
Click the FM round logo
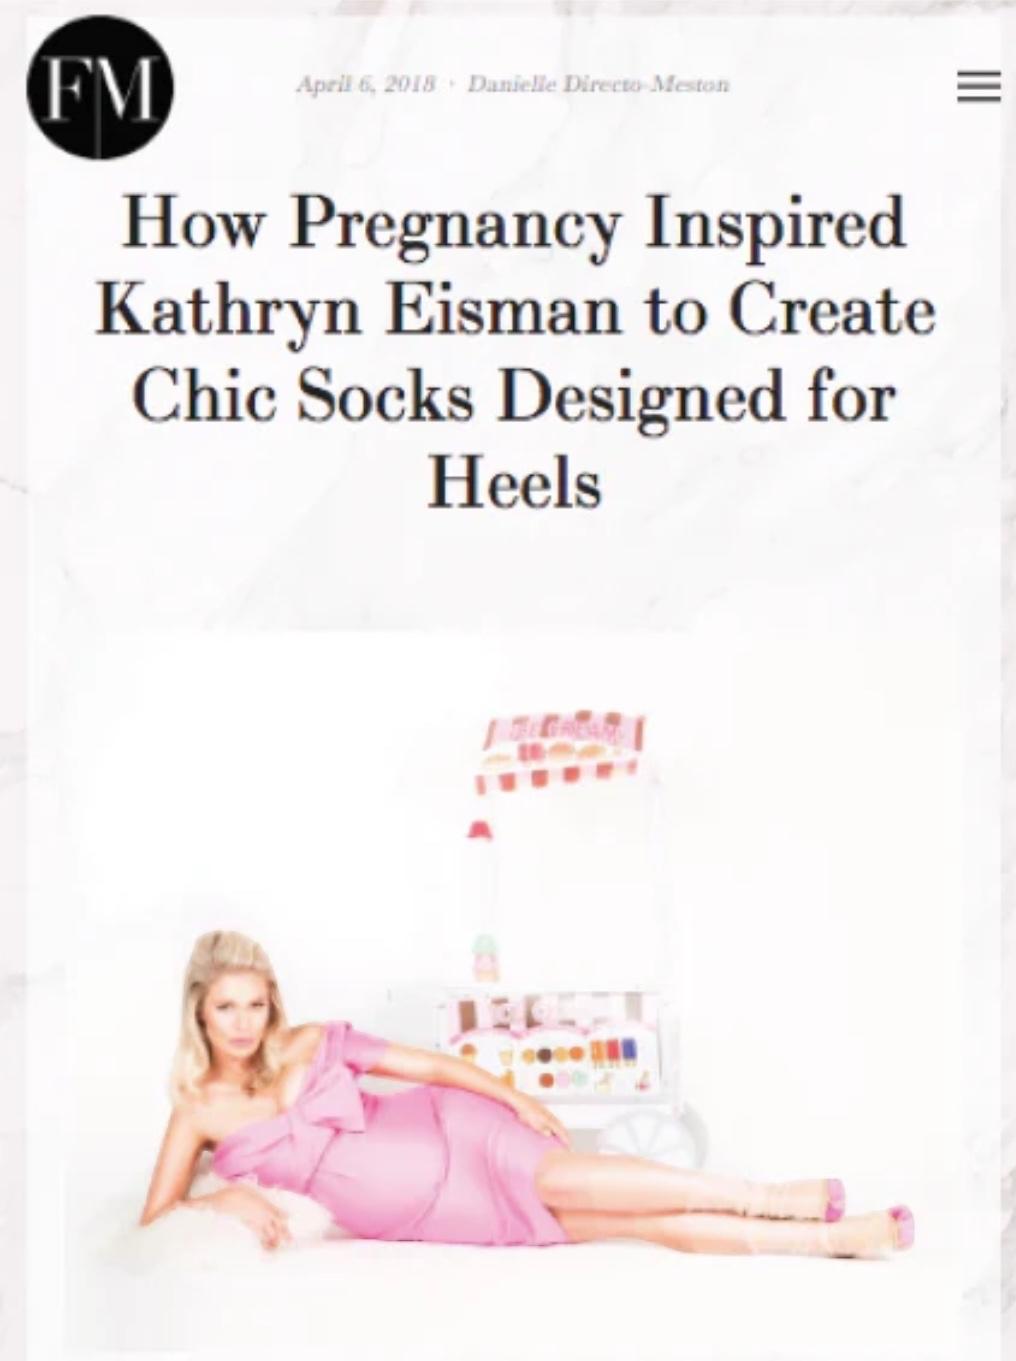[x=100, y=88]
